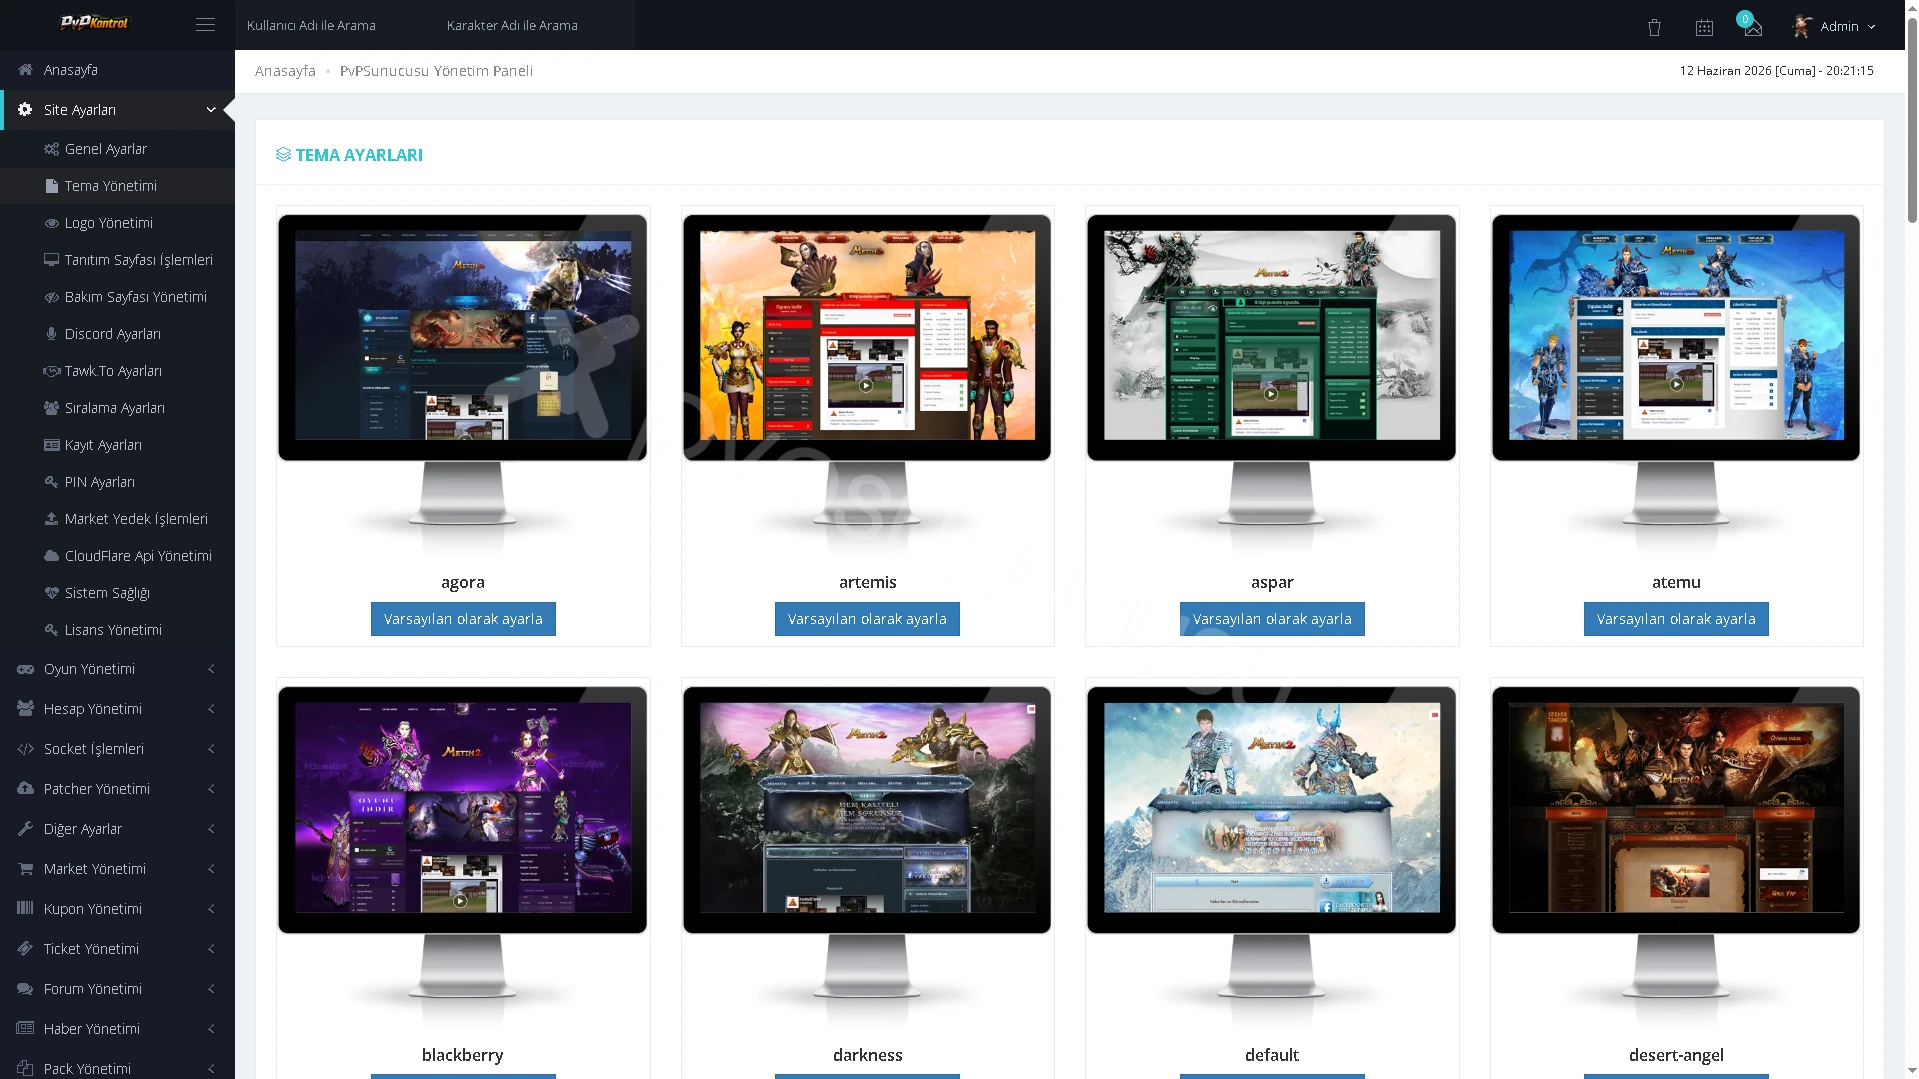Expand the Kupon Yönetimi submenu arrow
This screenshot has width=1919, height=1079.
[211, 909]
